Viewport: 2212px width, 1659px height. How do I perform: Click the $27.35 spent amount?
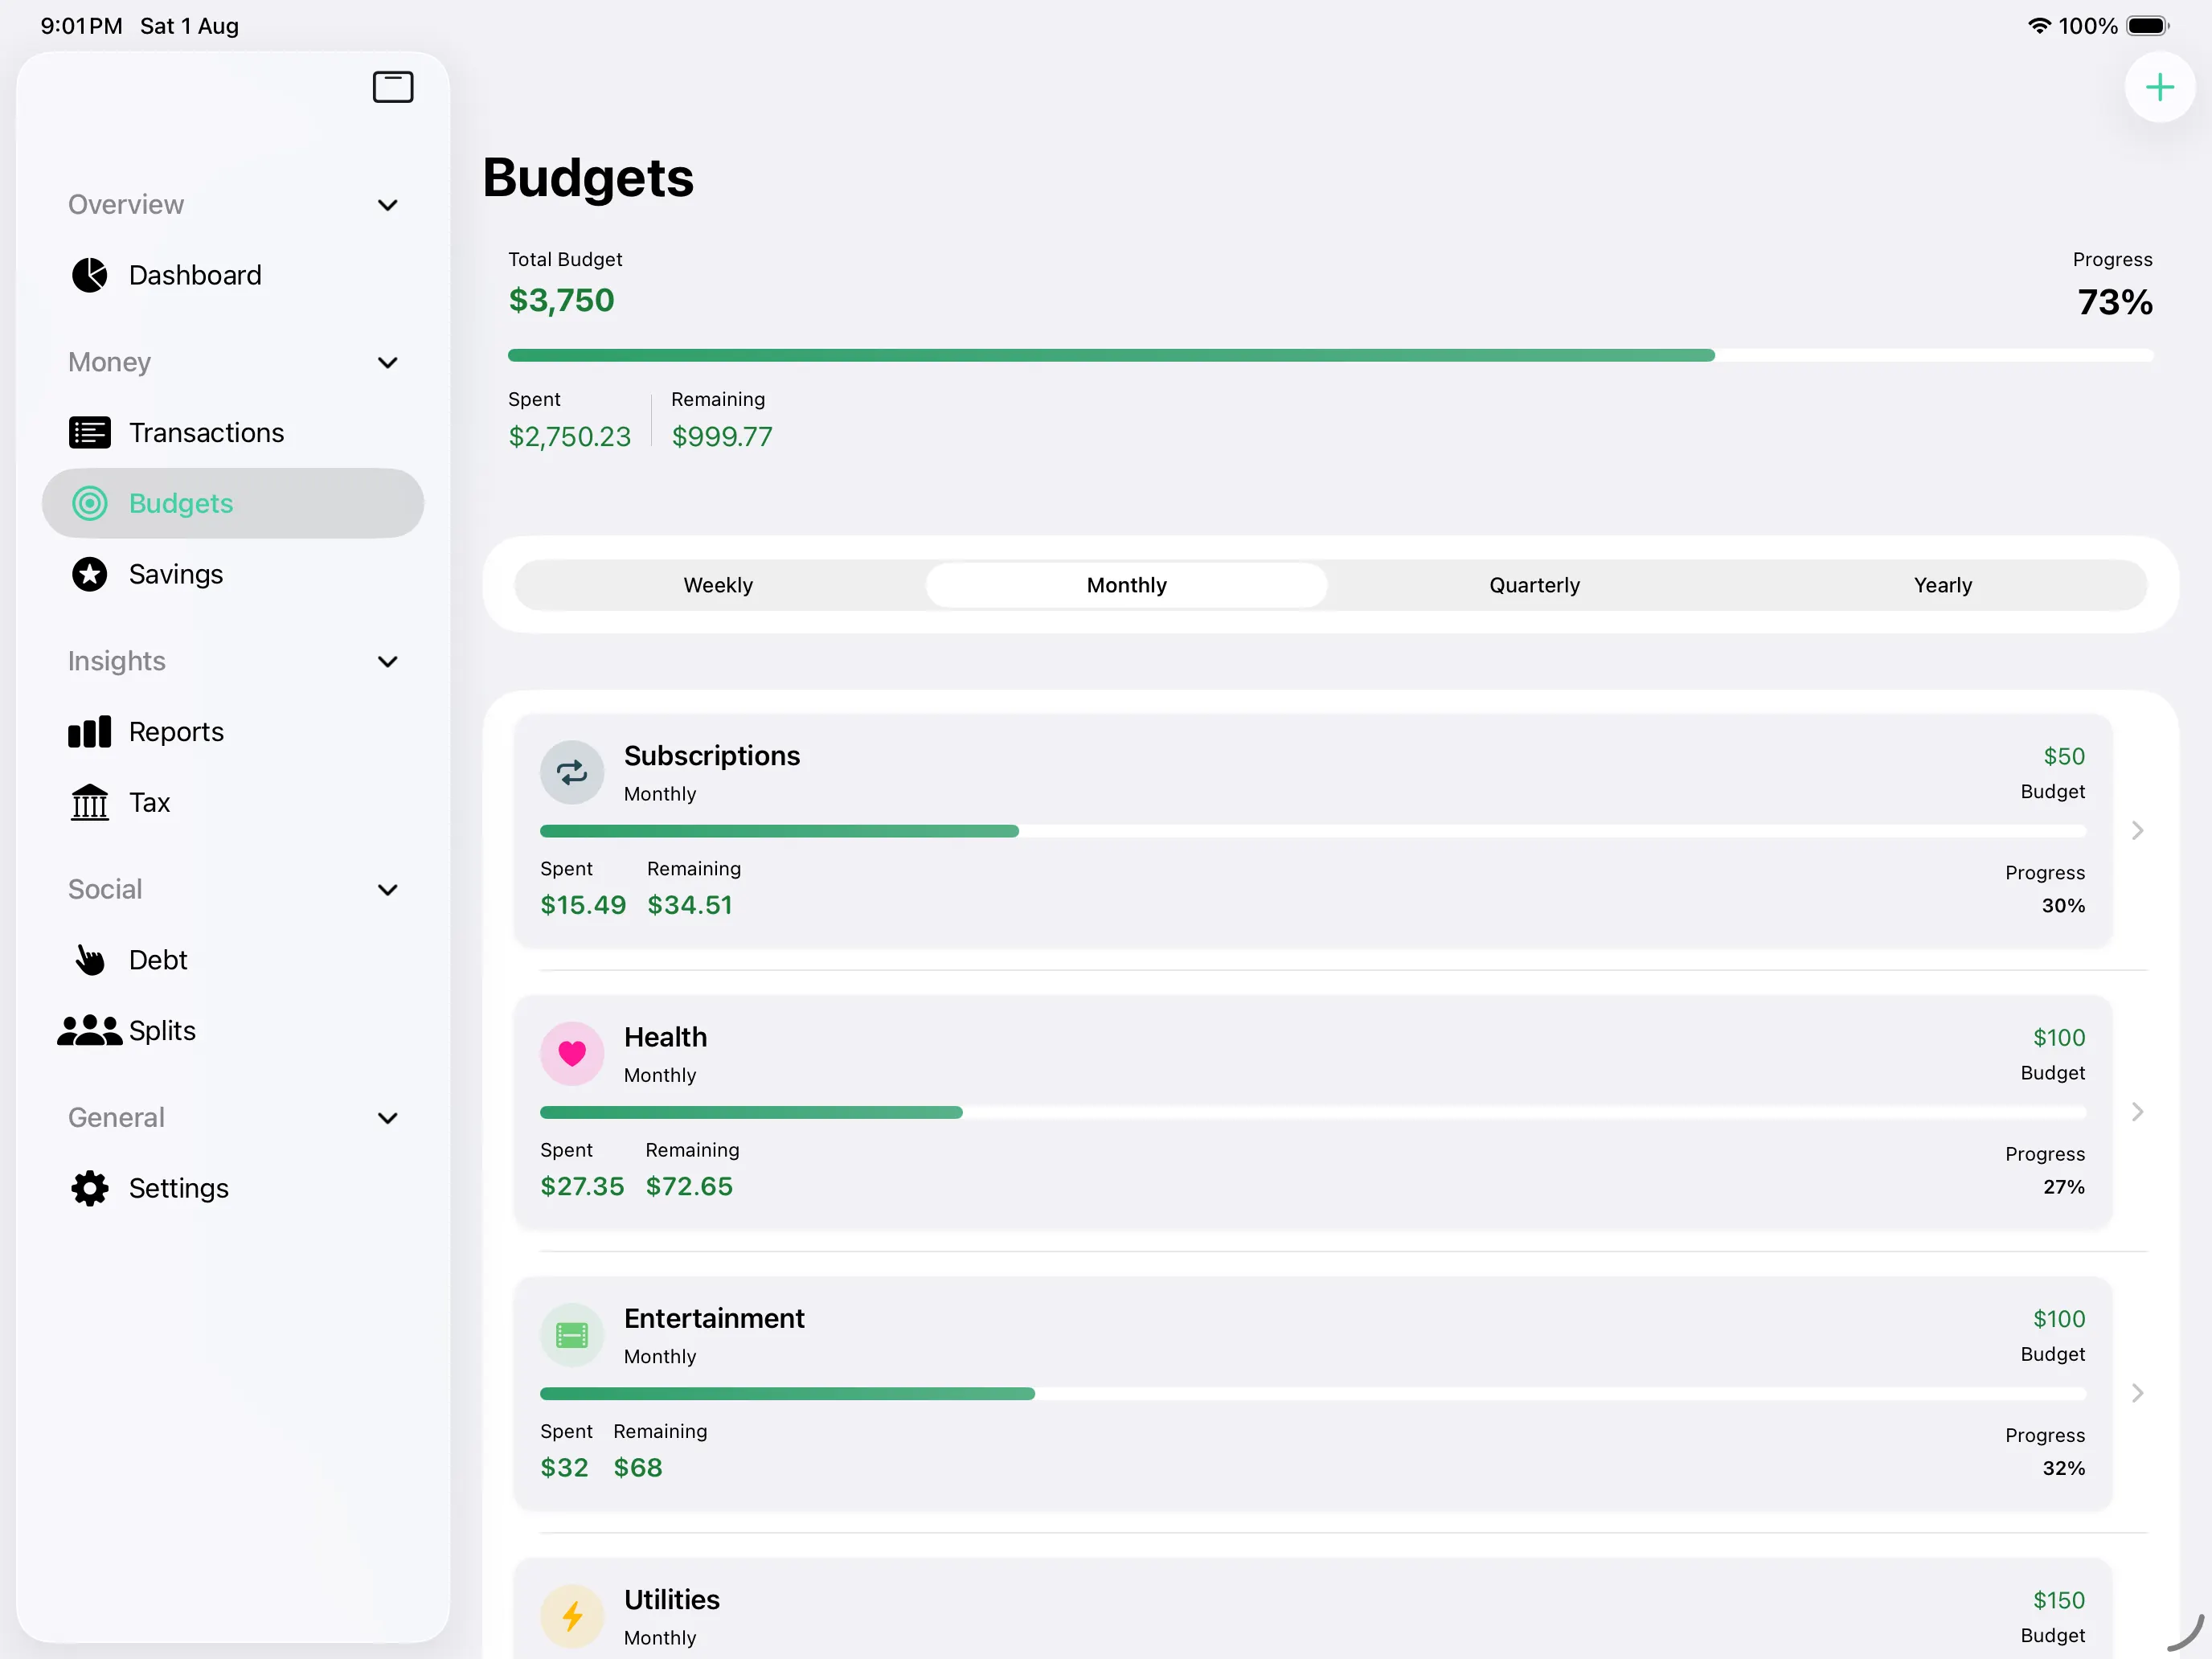click(582, 1186)
